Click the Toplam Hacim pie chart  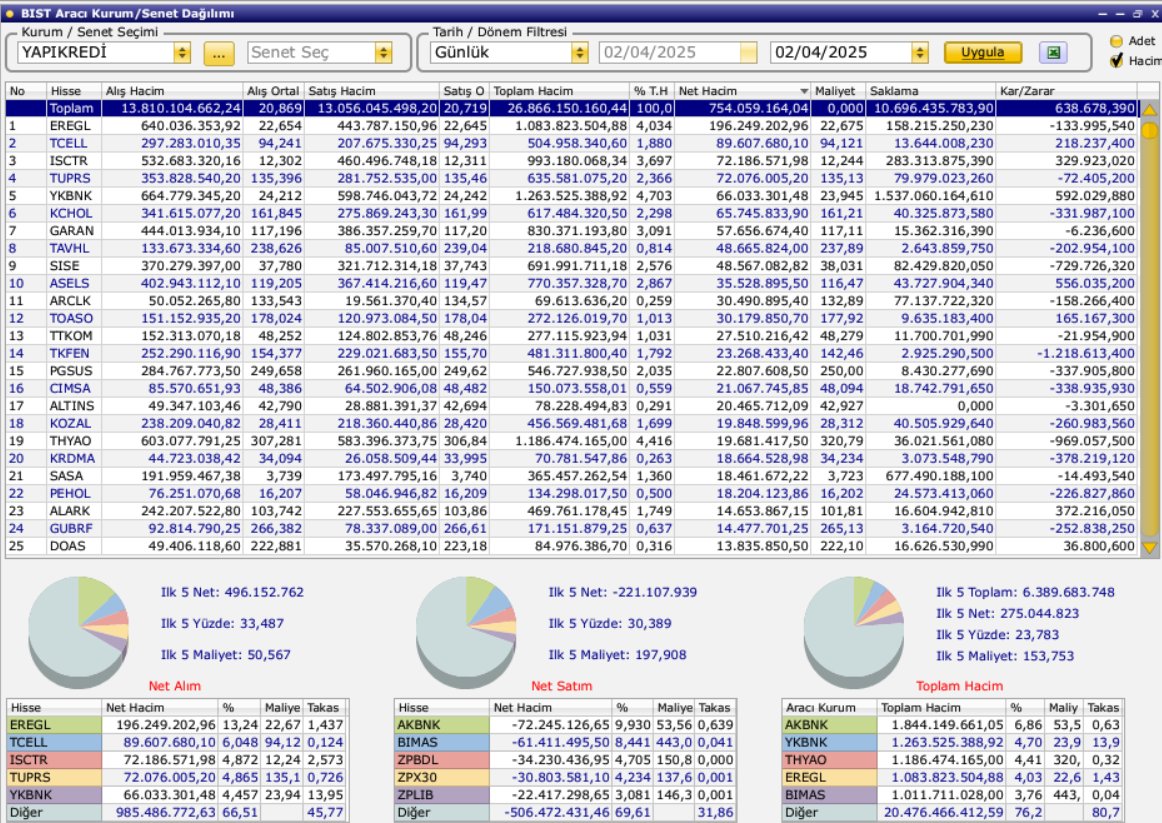(x=854, y=632)
